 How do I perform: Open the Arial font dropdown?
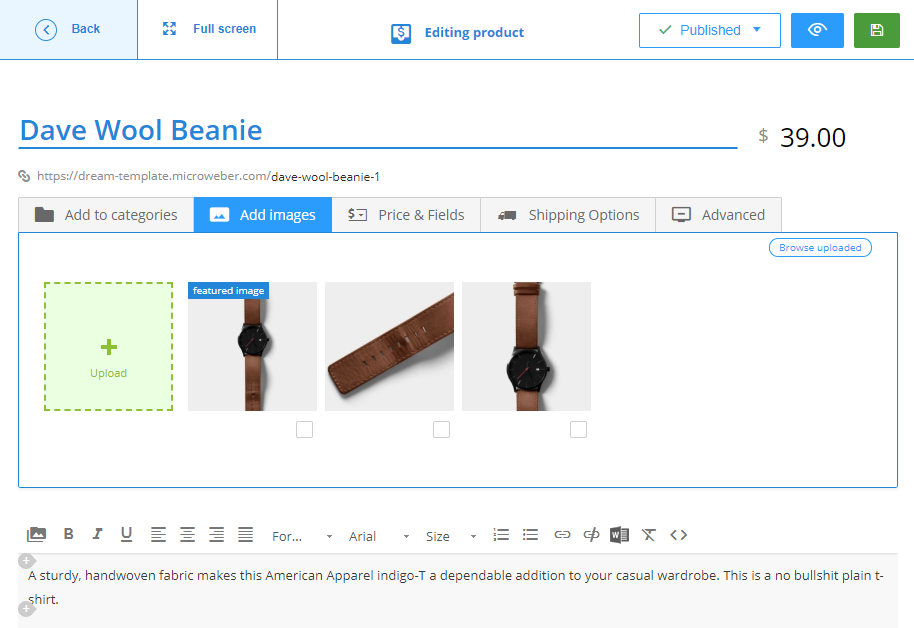tap(379, 536)
